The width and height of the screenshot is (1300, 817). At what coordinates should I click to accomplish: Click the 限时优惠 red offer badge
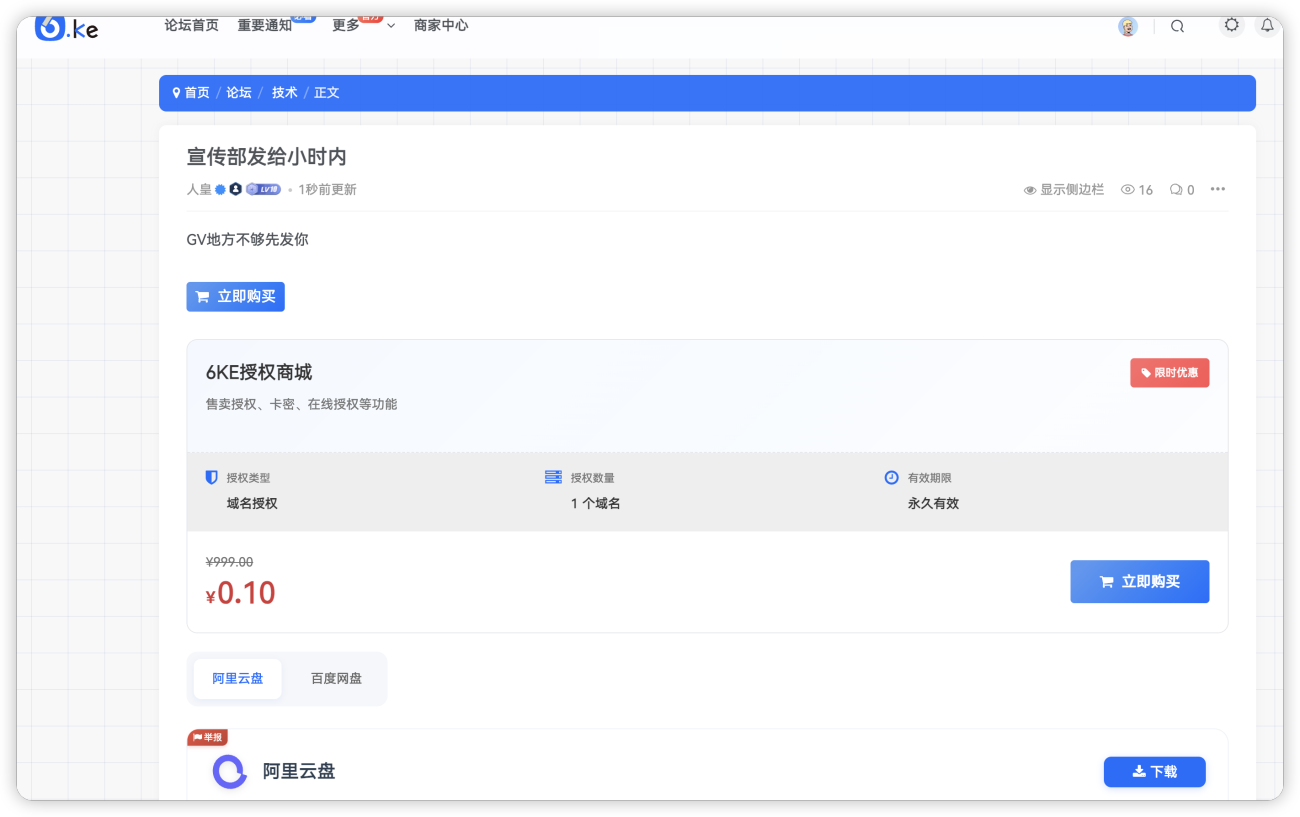point(1169,371)
